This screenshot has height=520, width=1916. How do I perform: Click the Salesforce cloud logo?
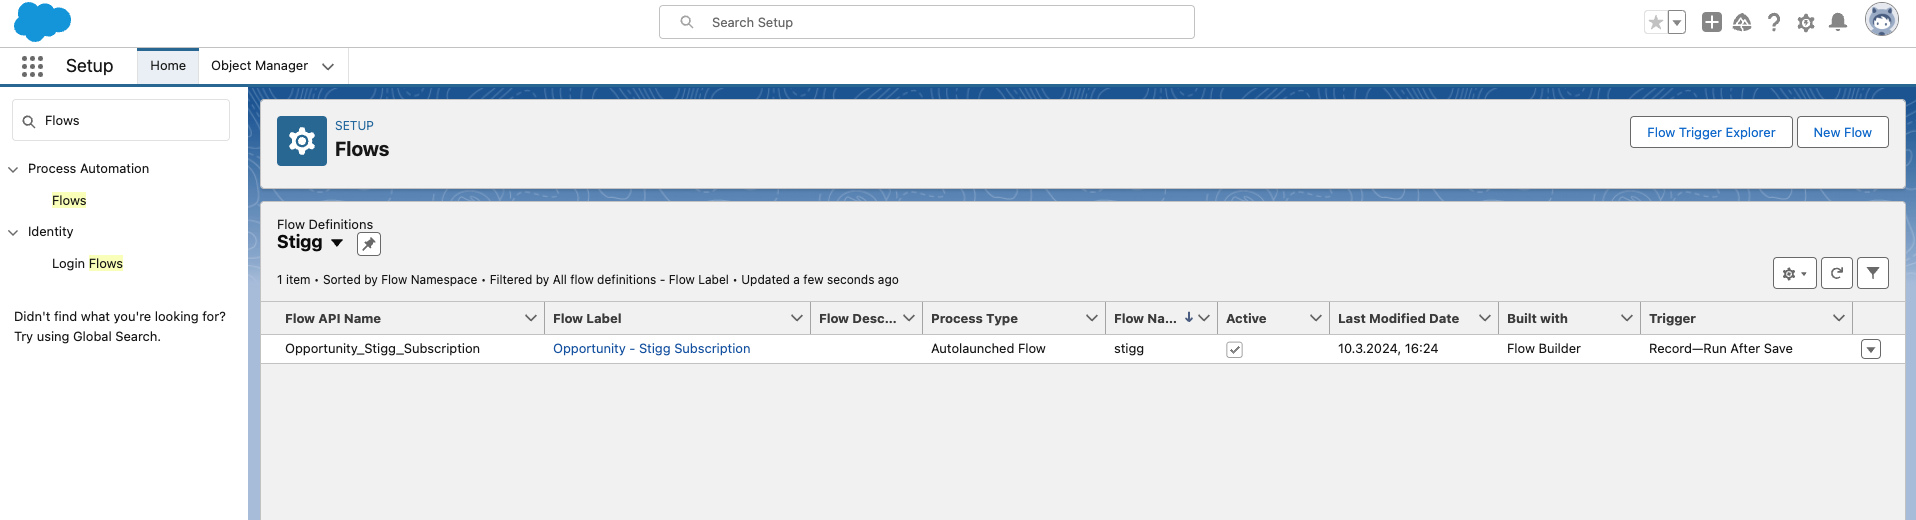[42, 21]
